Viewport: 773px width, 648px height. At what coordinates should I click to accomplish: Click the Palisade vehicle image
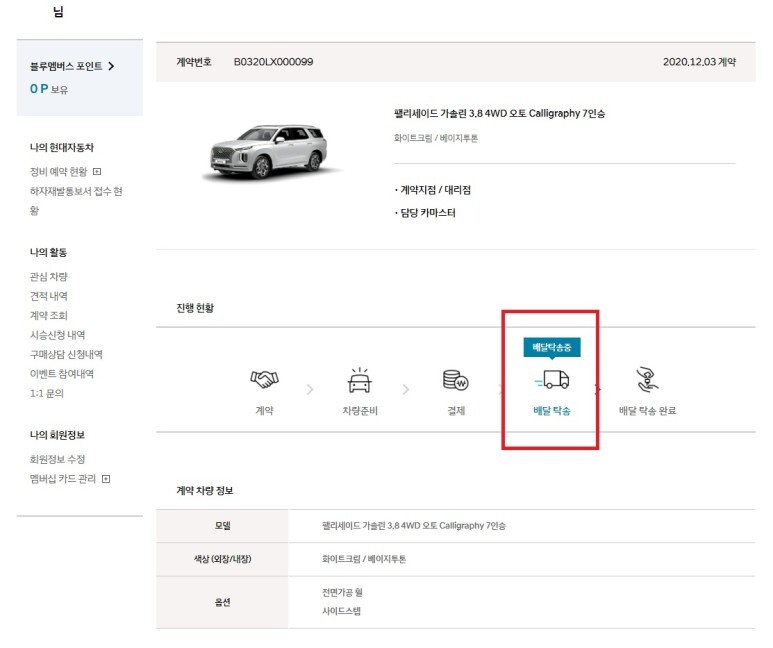tap(270, 151)
